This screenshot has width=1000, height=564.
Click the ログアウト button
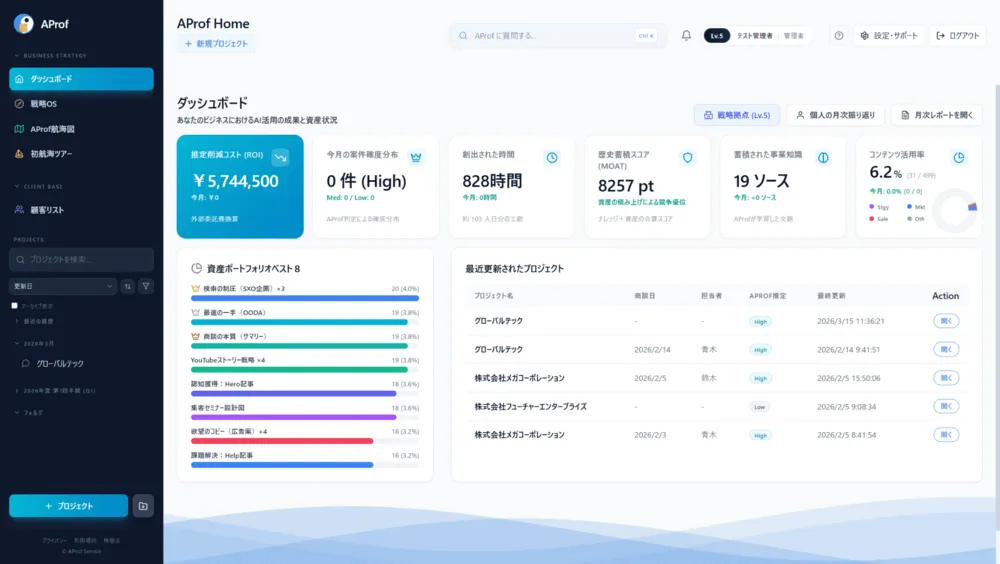(x=957, y=36)
